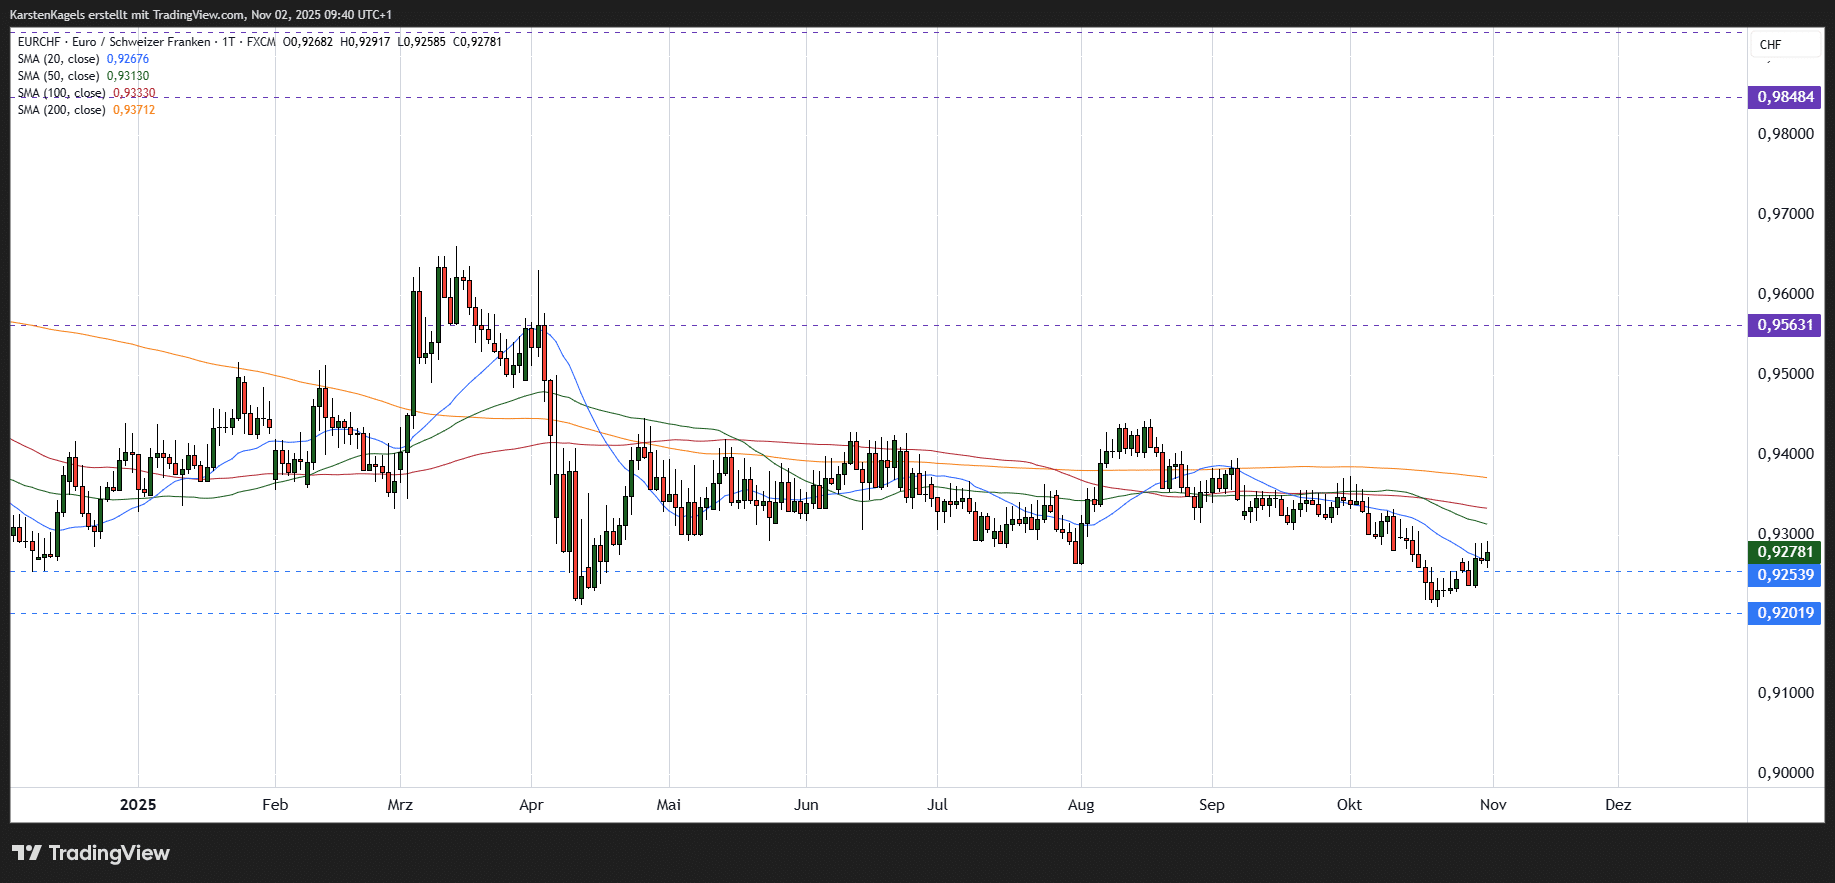Viewport: 1835px width, 883px height.
Task: Click the purple 0,98484 price label
Action: click(1785, 97)
